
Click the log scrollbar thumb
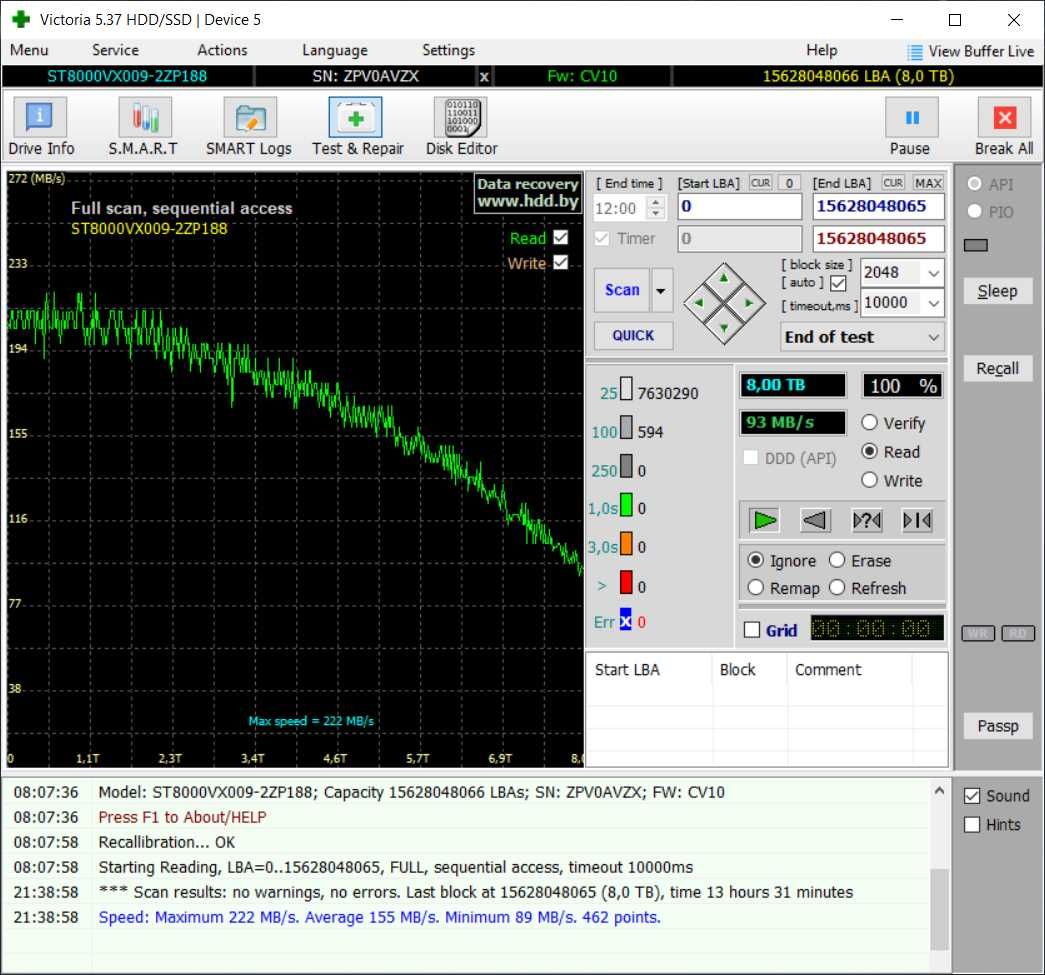[939, 908]
